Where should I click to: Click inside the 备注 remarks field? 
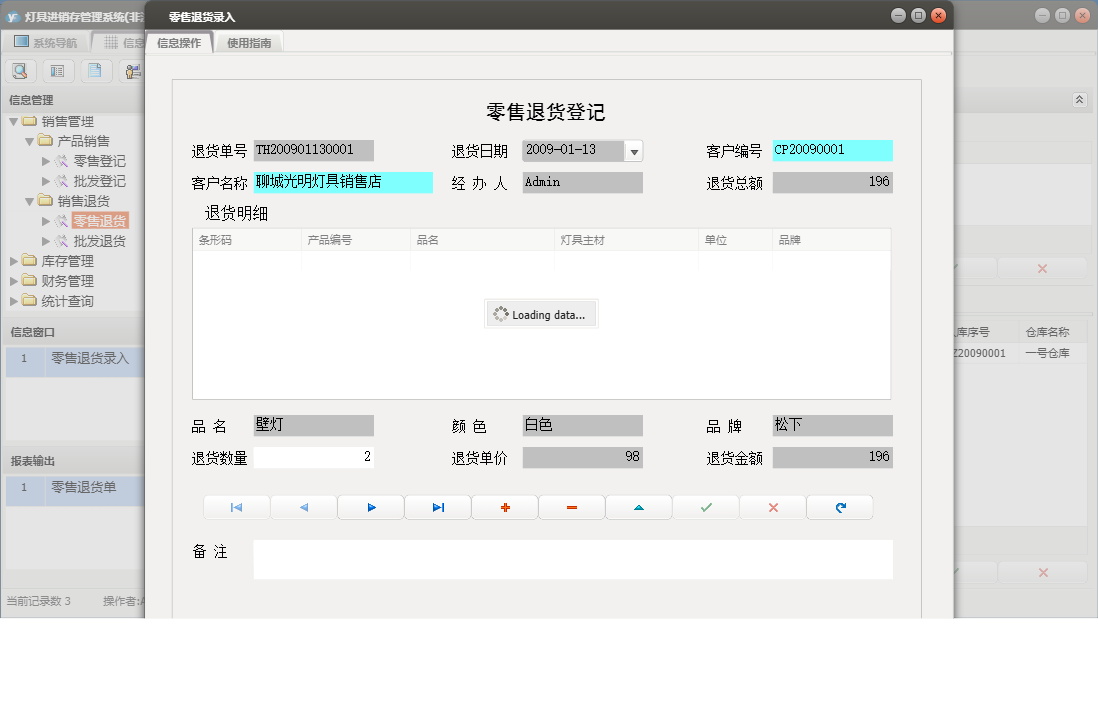(x=570, y=558)
